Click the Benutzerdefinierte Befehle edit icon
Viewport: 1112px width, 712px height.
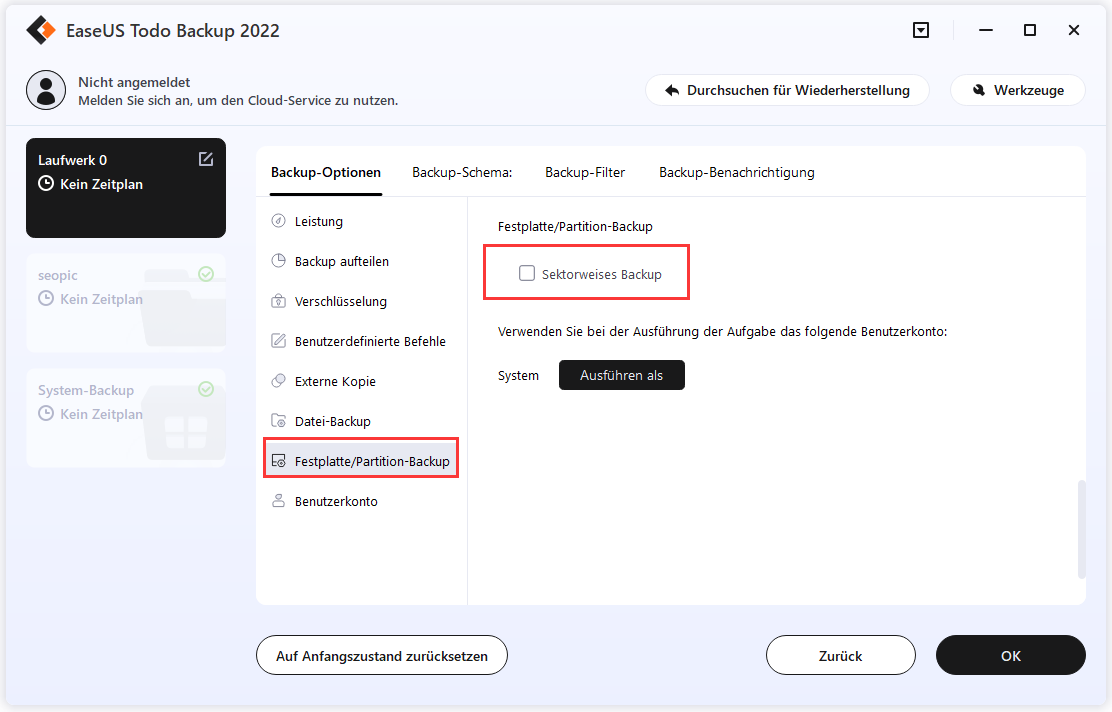pyautogui.click(x=279, y=340)
